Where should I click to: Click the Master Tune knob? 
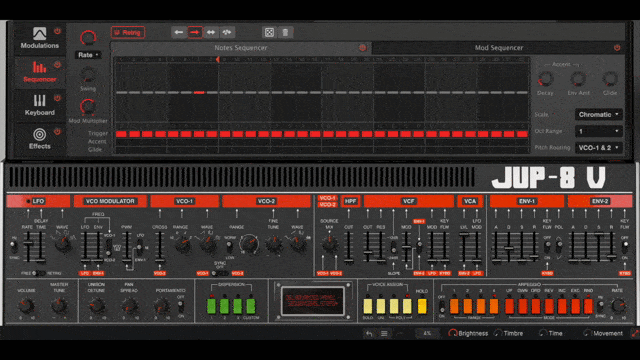coord(59,305)
